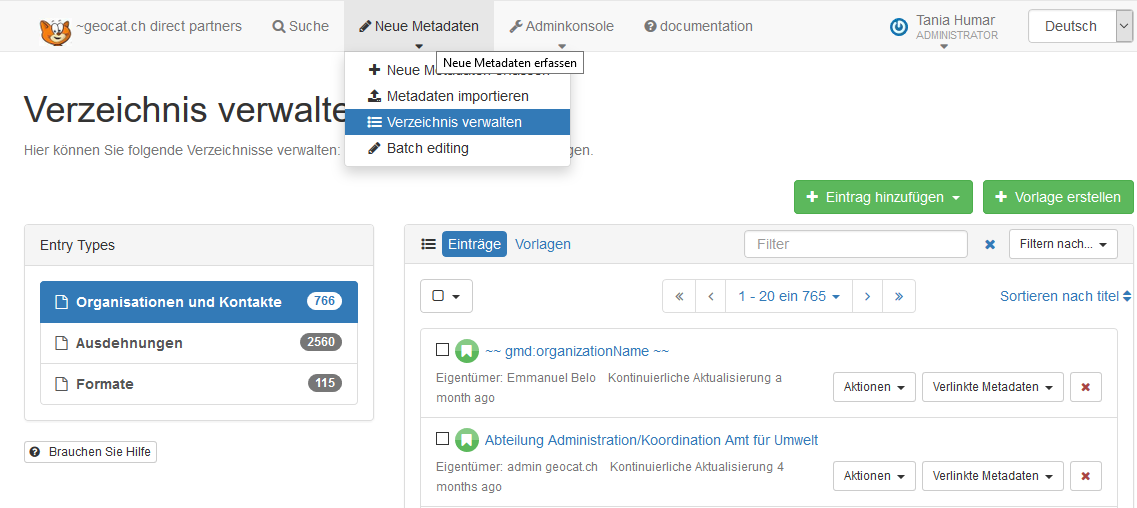Switch to the Einträge tab

click(x=474, y=244)
